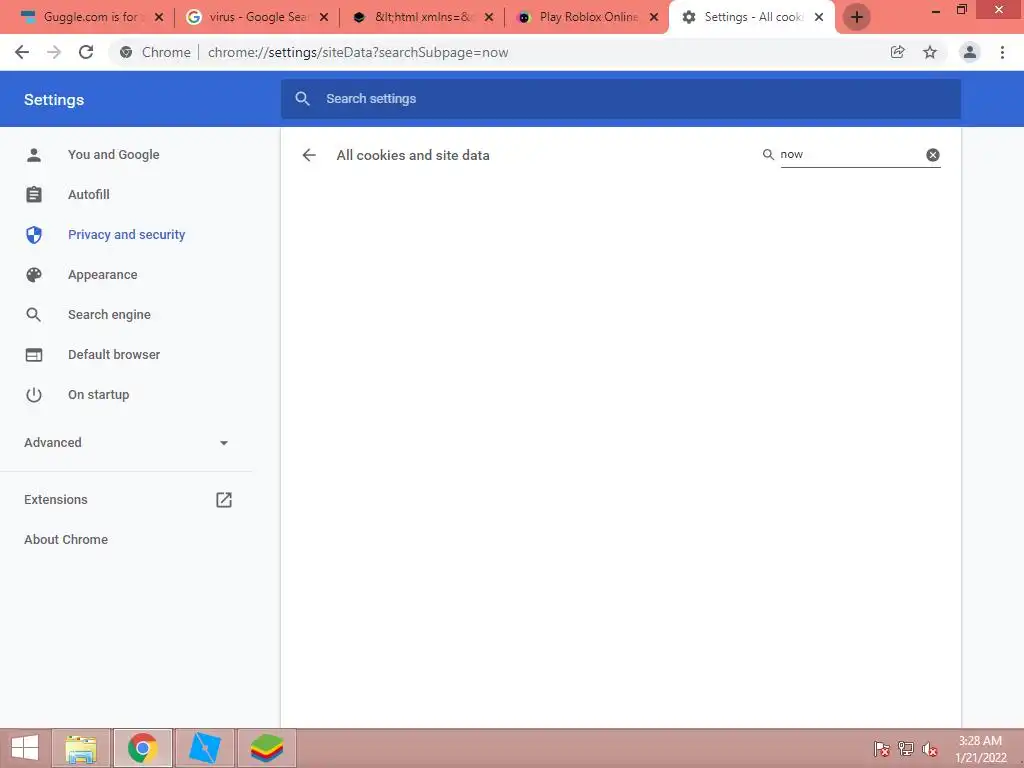Click the browser forward arrow

54,52
